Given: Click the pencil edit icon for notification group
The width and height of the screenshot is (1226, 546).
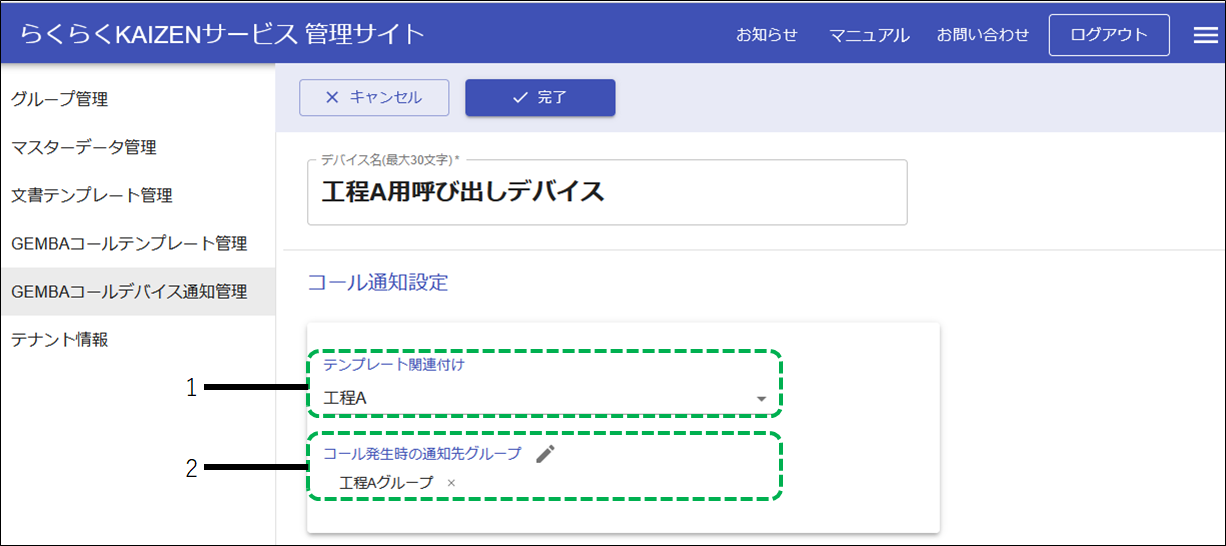Looking at the screenshot, I should click(544, 454).
